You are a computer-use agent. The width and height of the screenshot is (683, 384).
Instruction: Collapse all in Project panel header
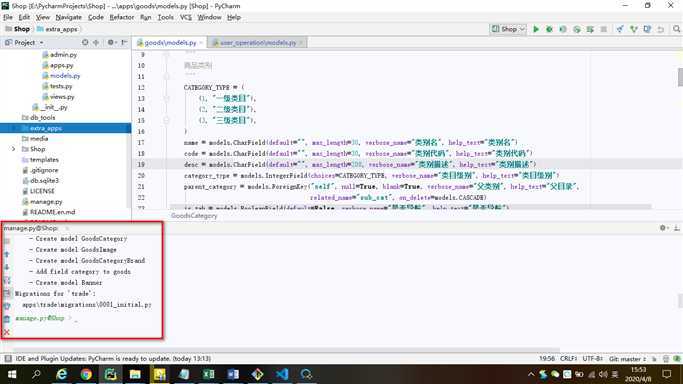(x=96, y=42)
